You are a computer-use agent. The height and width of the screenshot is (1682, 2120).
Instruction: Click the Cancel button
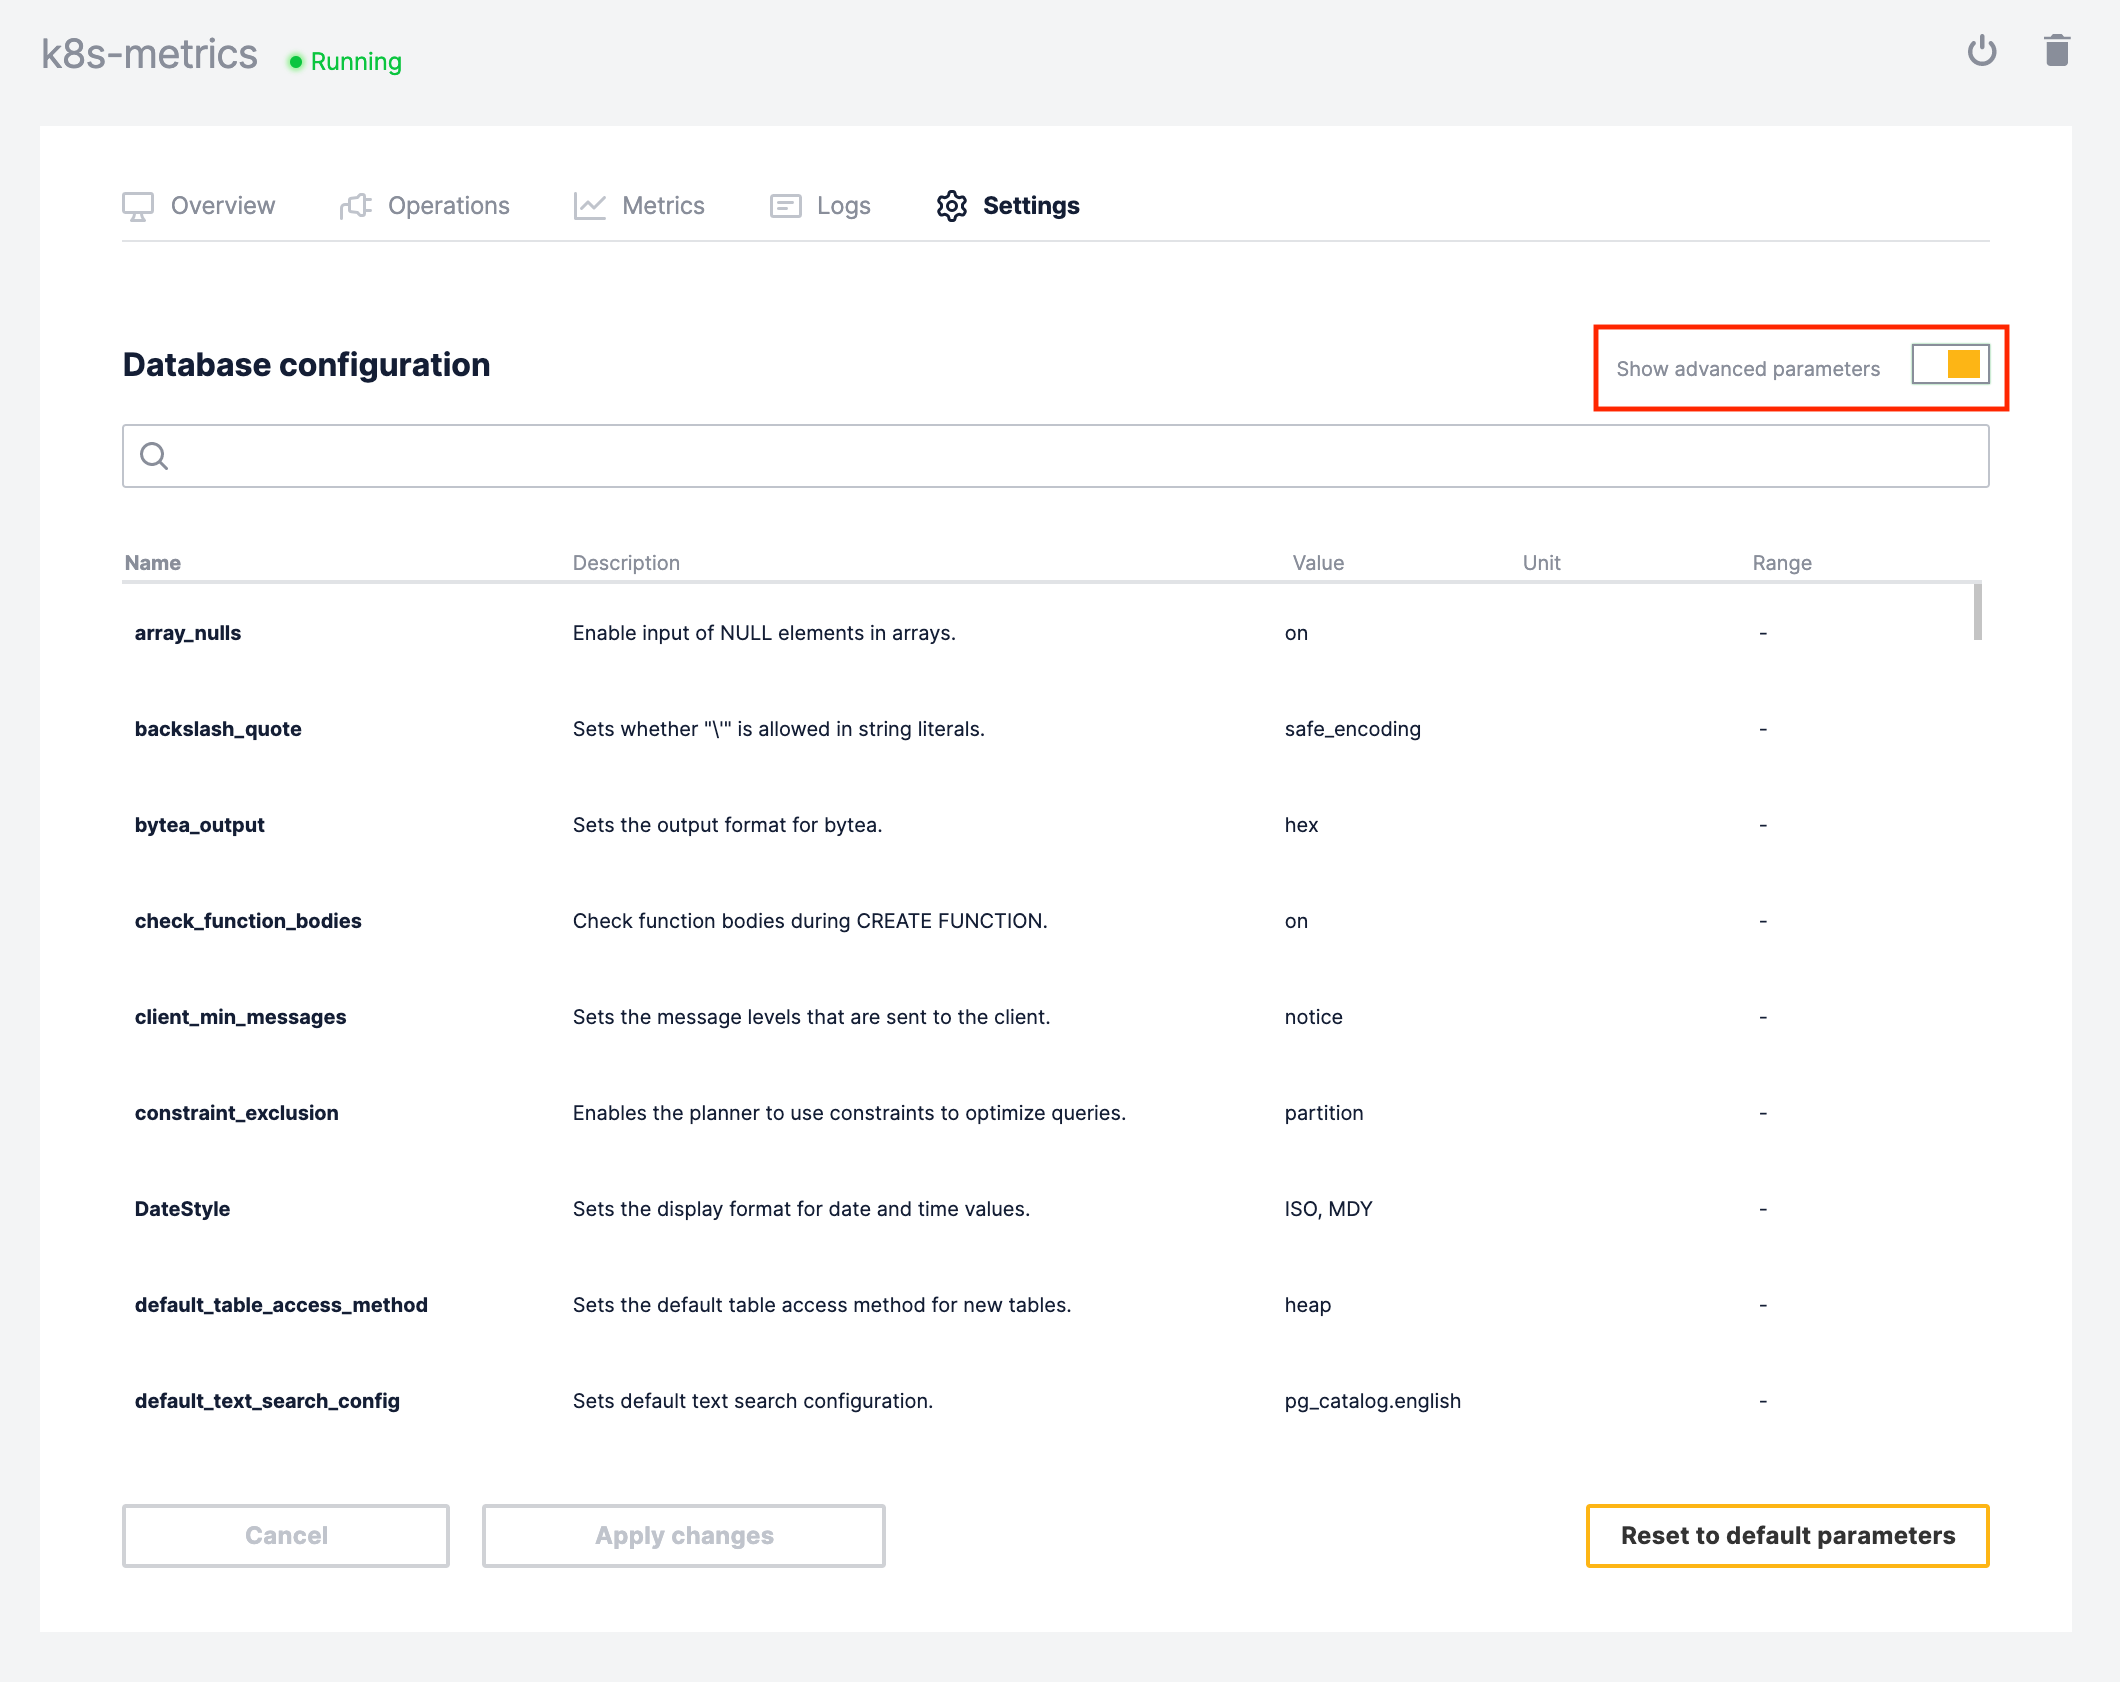[x=286, y=1536]
